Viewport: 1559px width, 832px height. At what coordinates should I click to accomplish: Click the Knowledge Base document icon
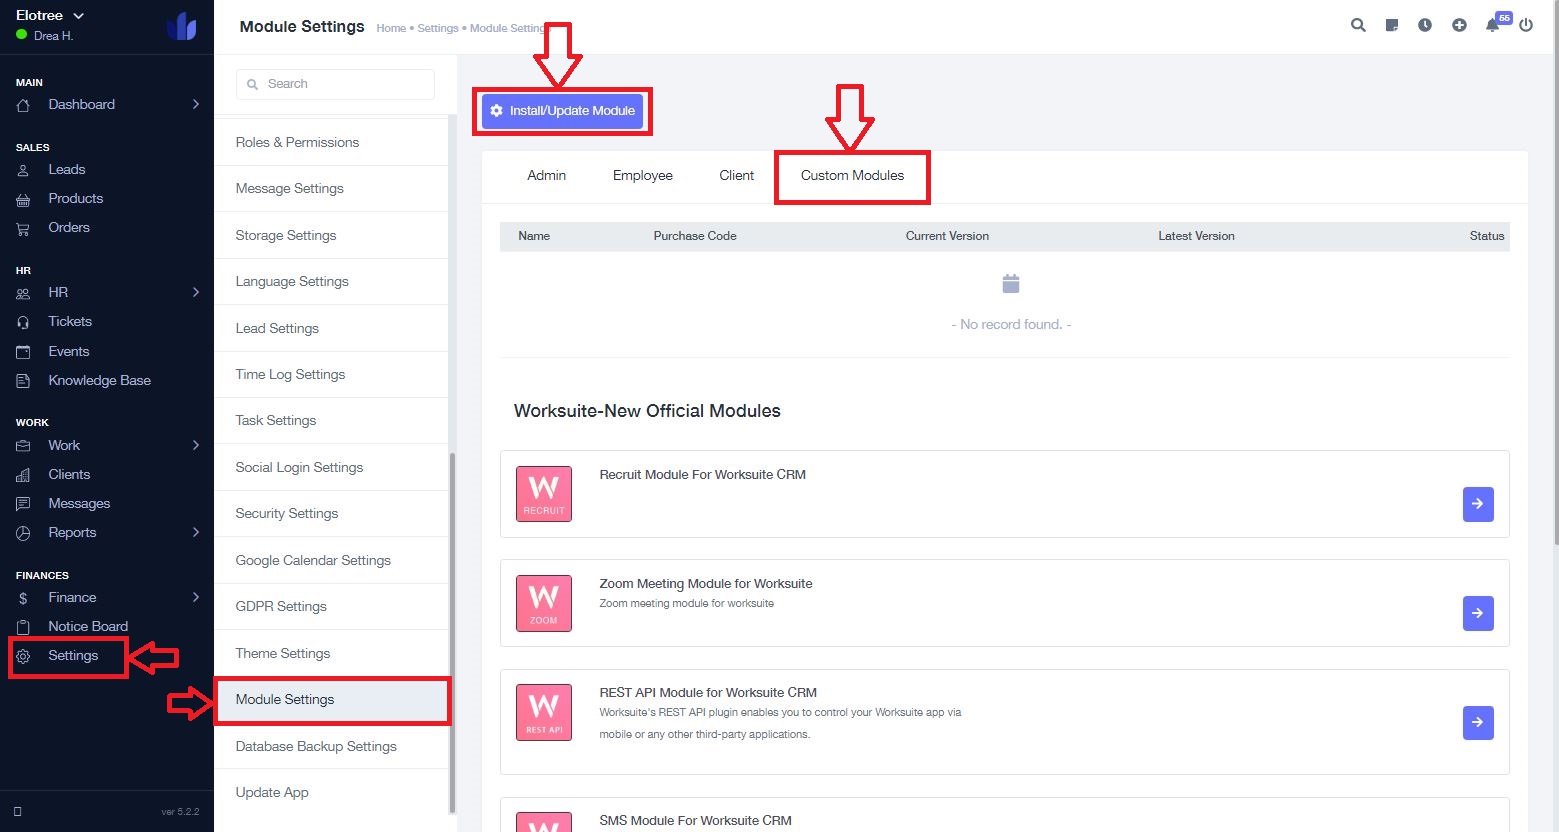pyautogui.click(x=23, y=381)
